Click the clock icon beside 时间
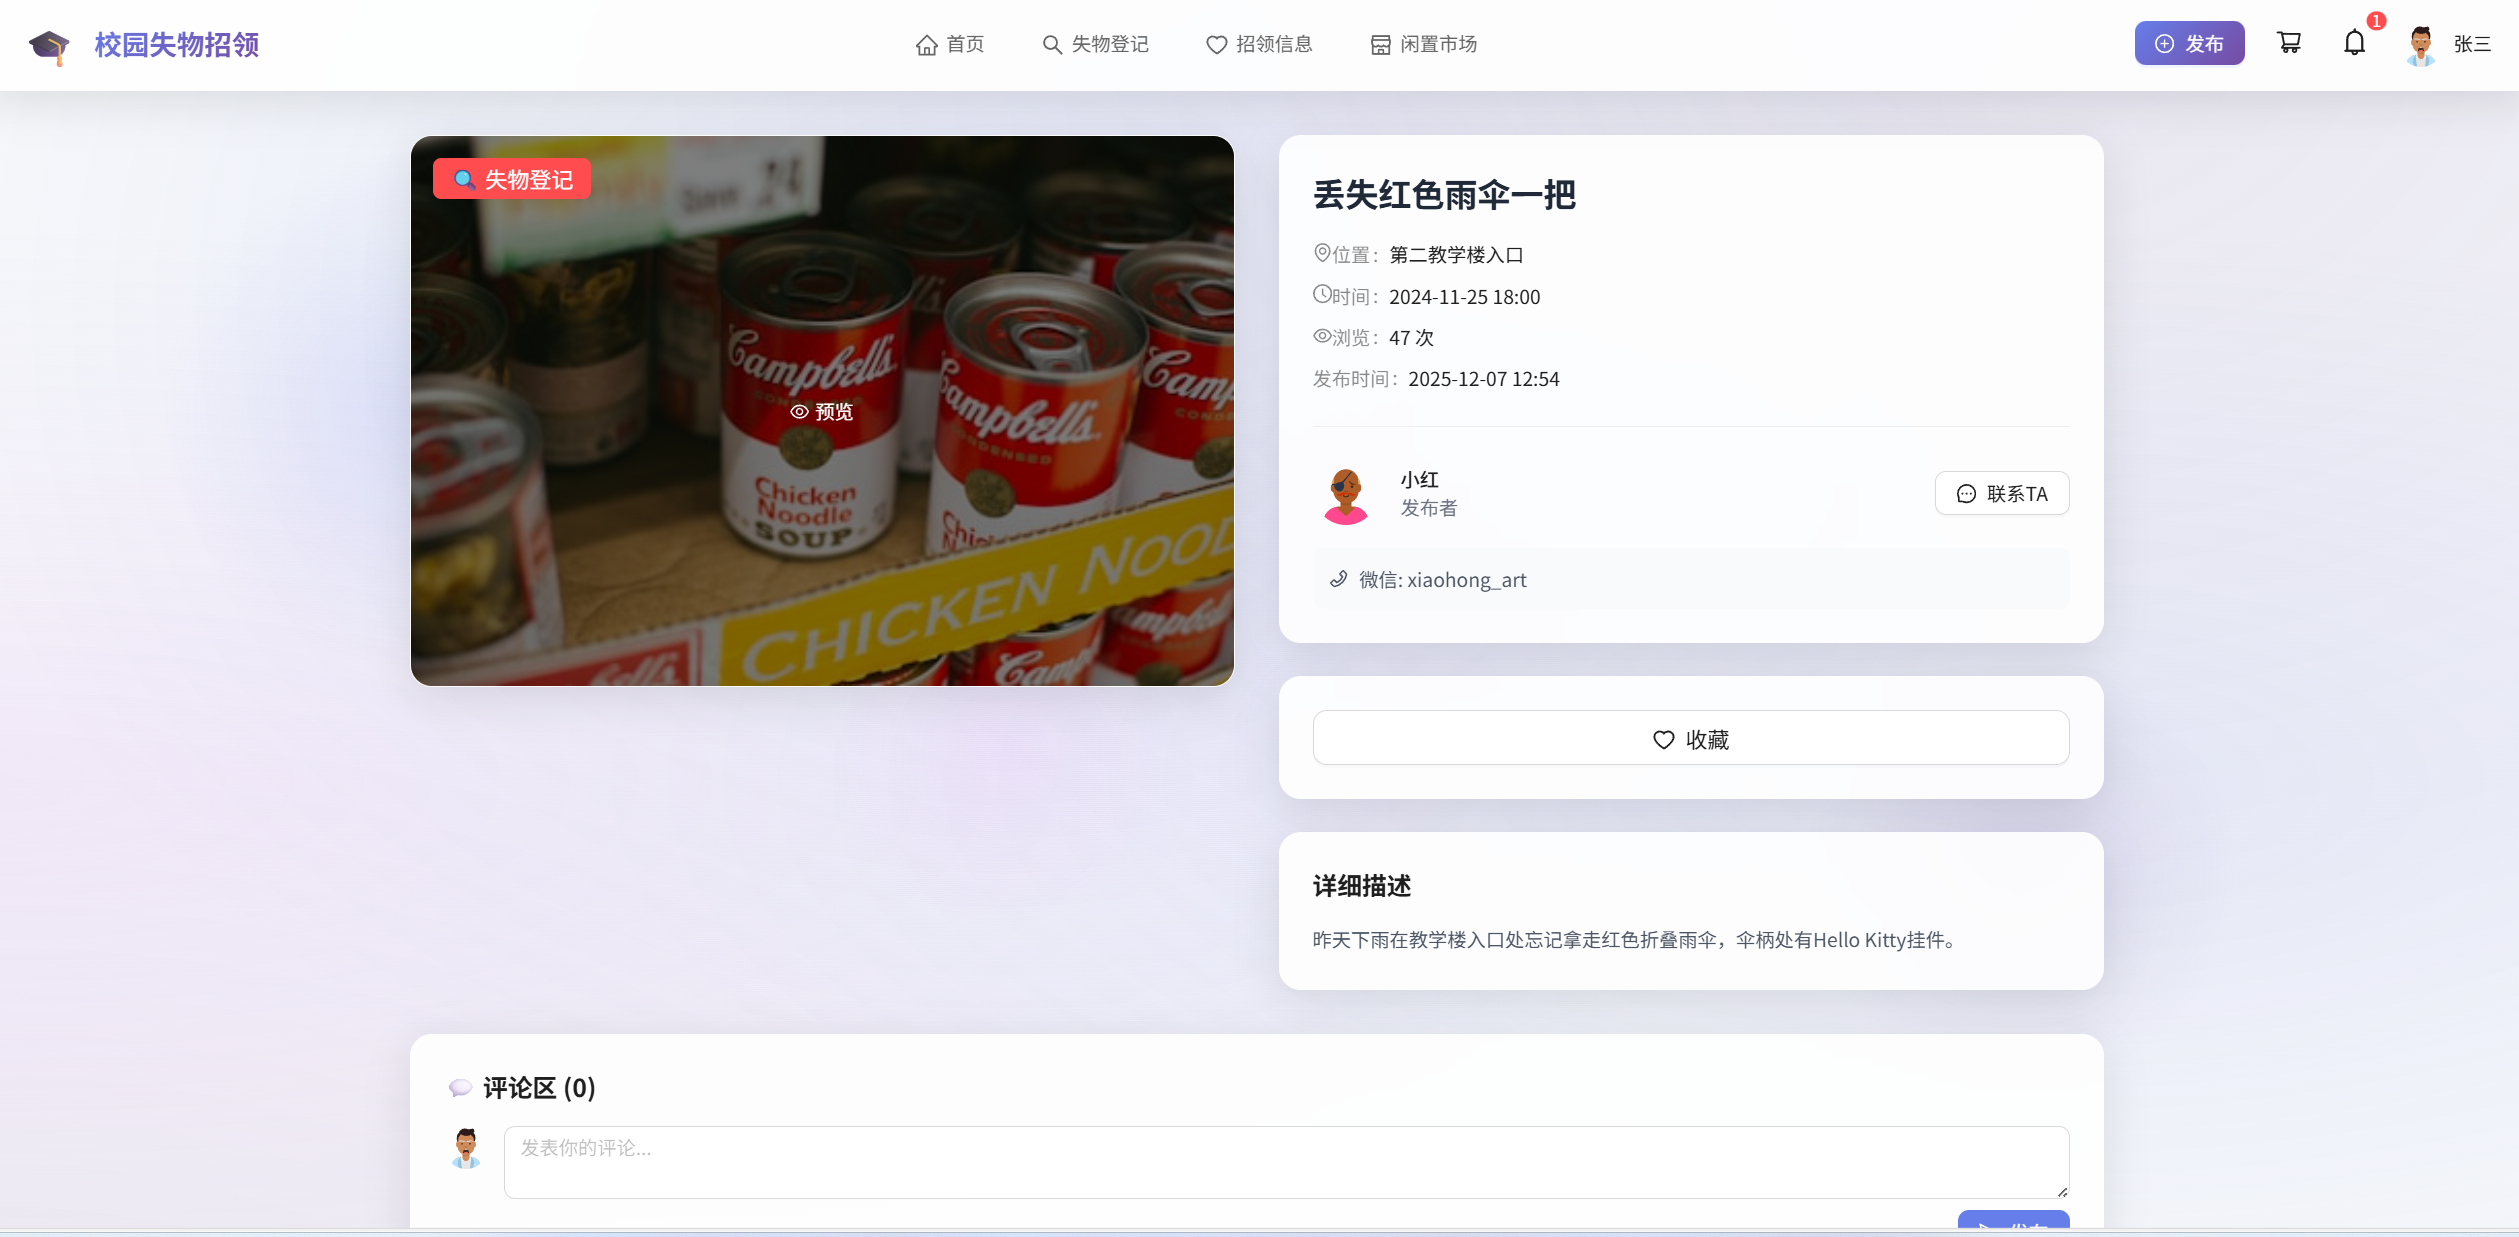2519x1237 pixels. tap(1322, 294)
